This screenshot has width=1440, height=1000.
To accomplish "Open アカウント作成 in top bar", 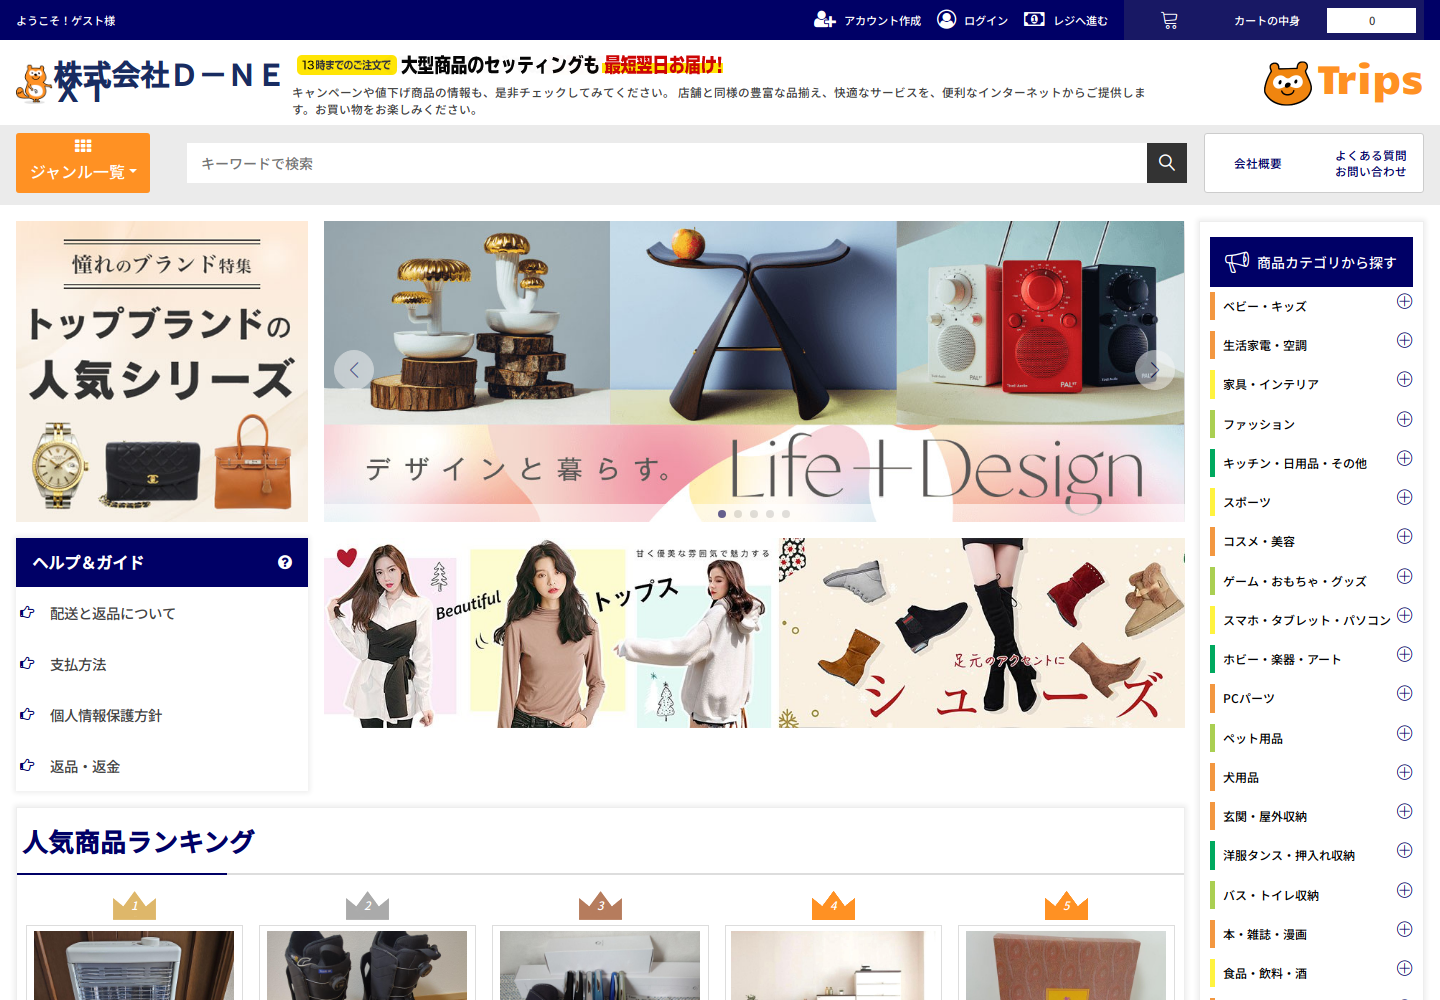I will point(882,21).
